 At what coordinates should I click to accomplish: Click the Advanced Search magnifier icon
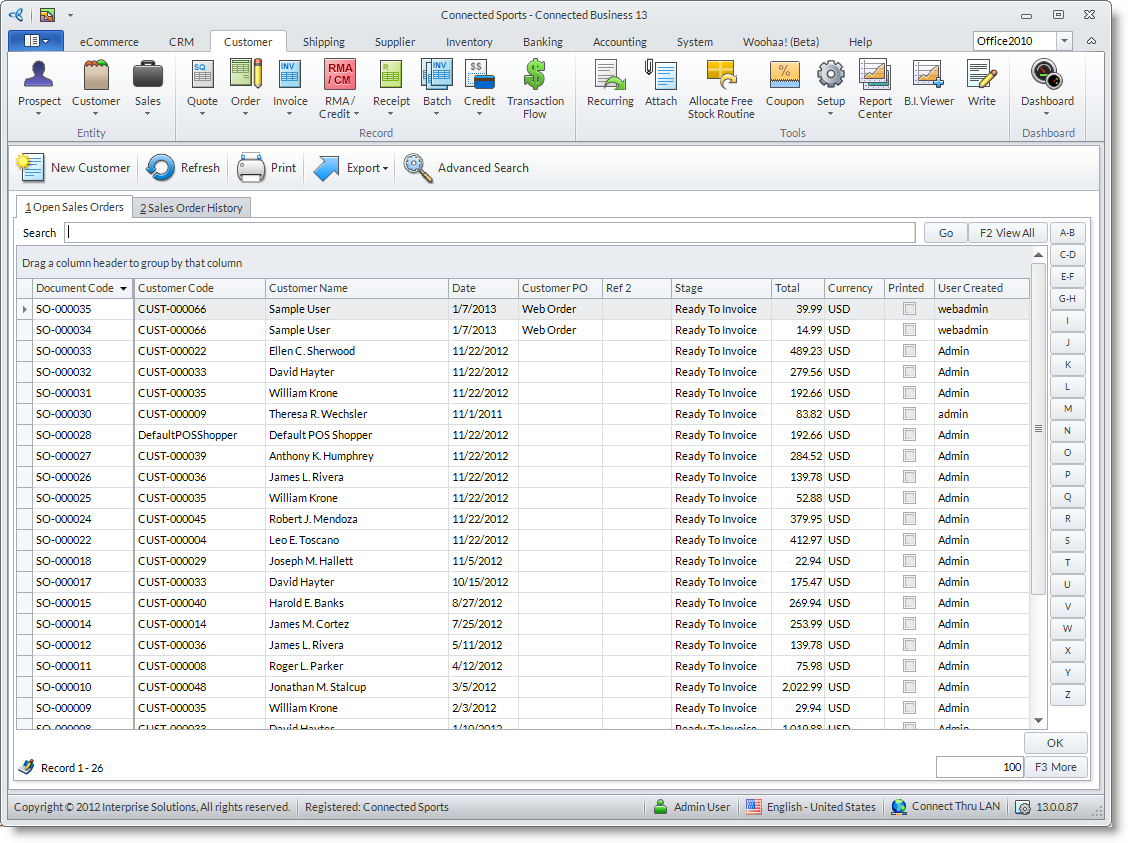point(418,168)
